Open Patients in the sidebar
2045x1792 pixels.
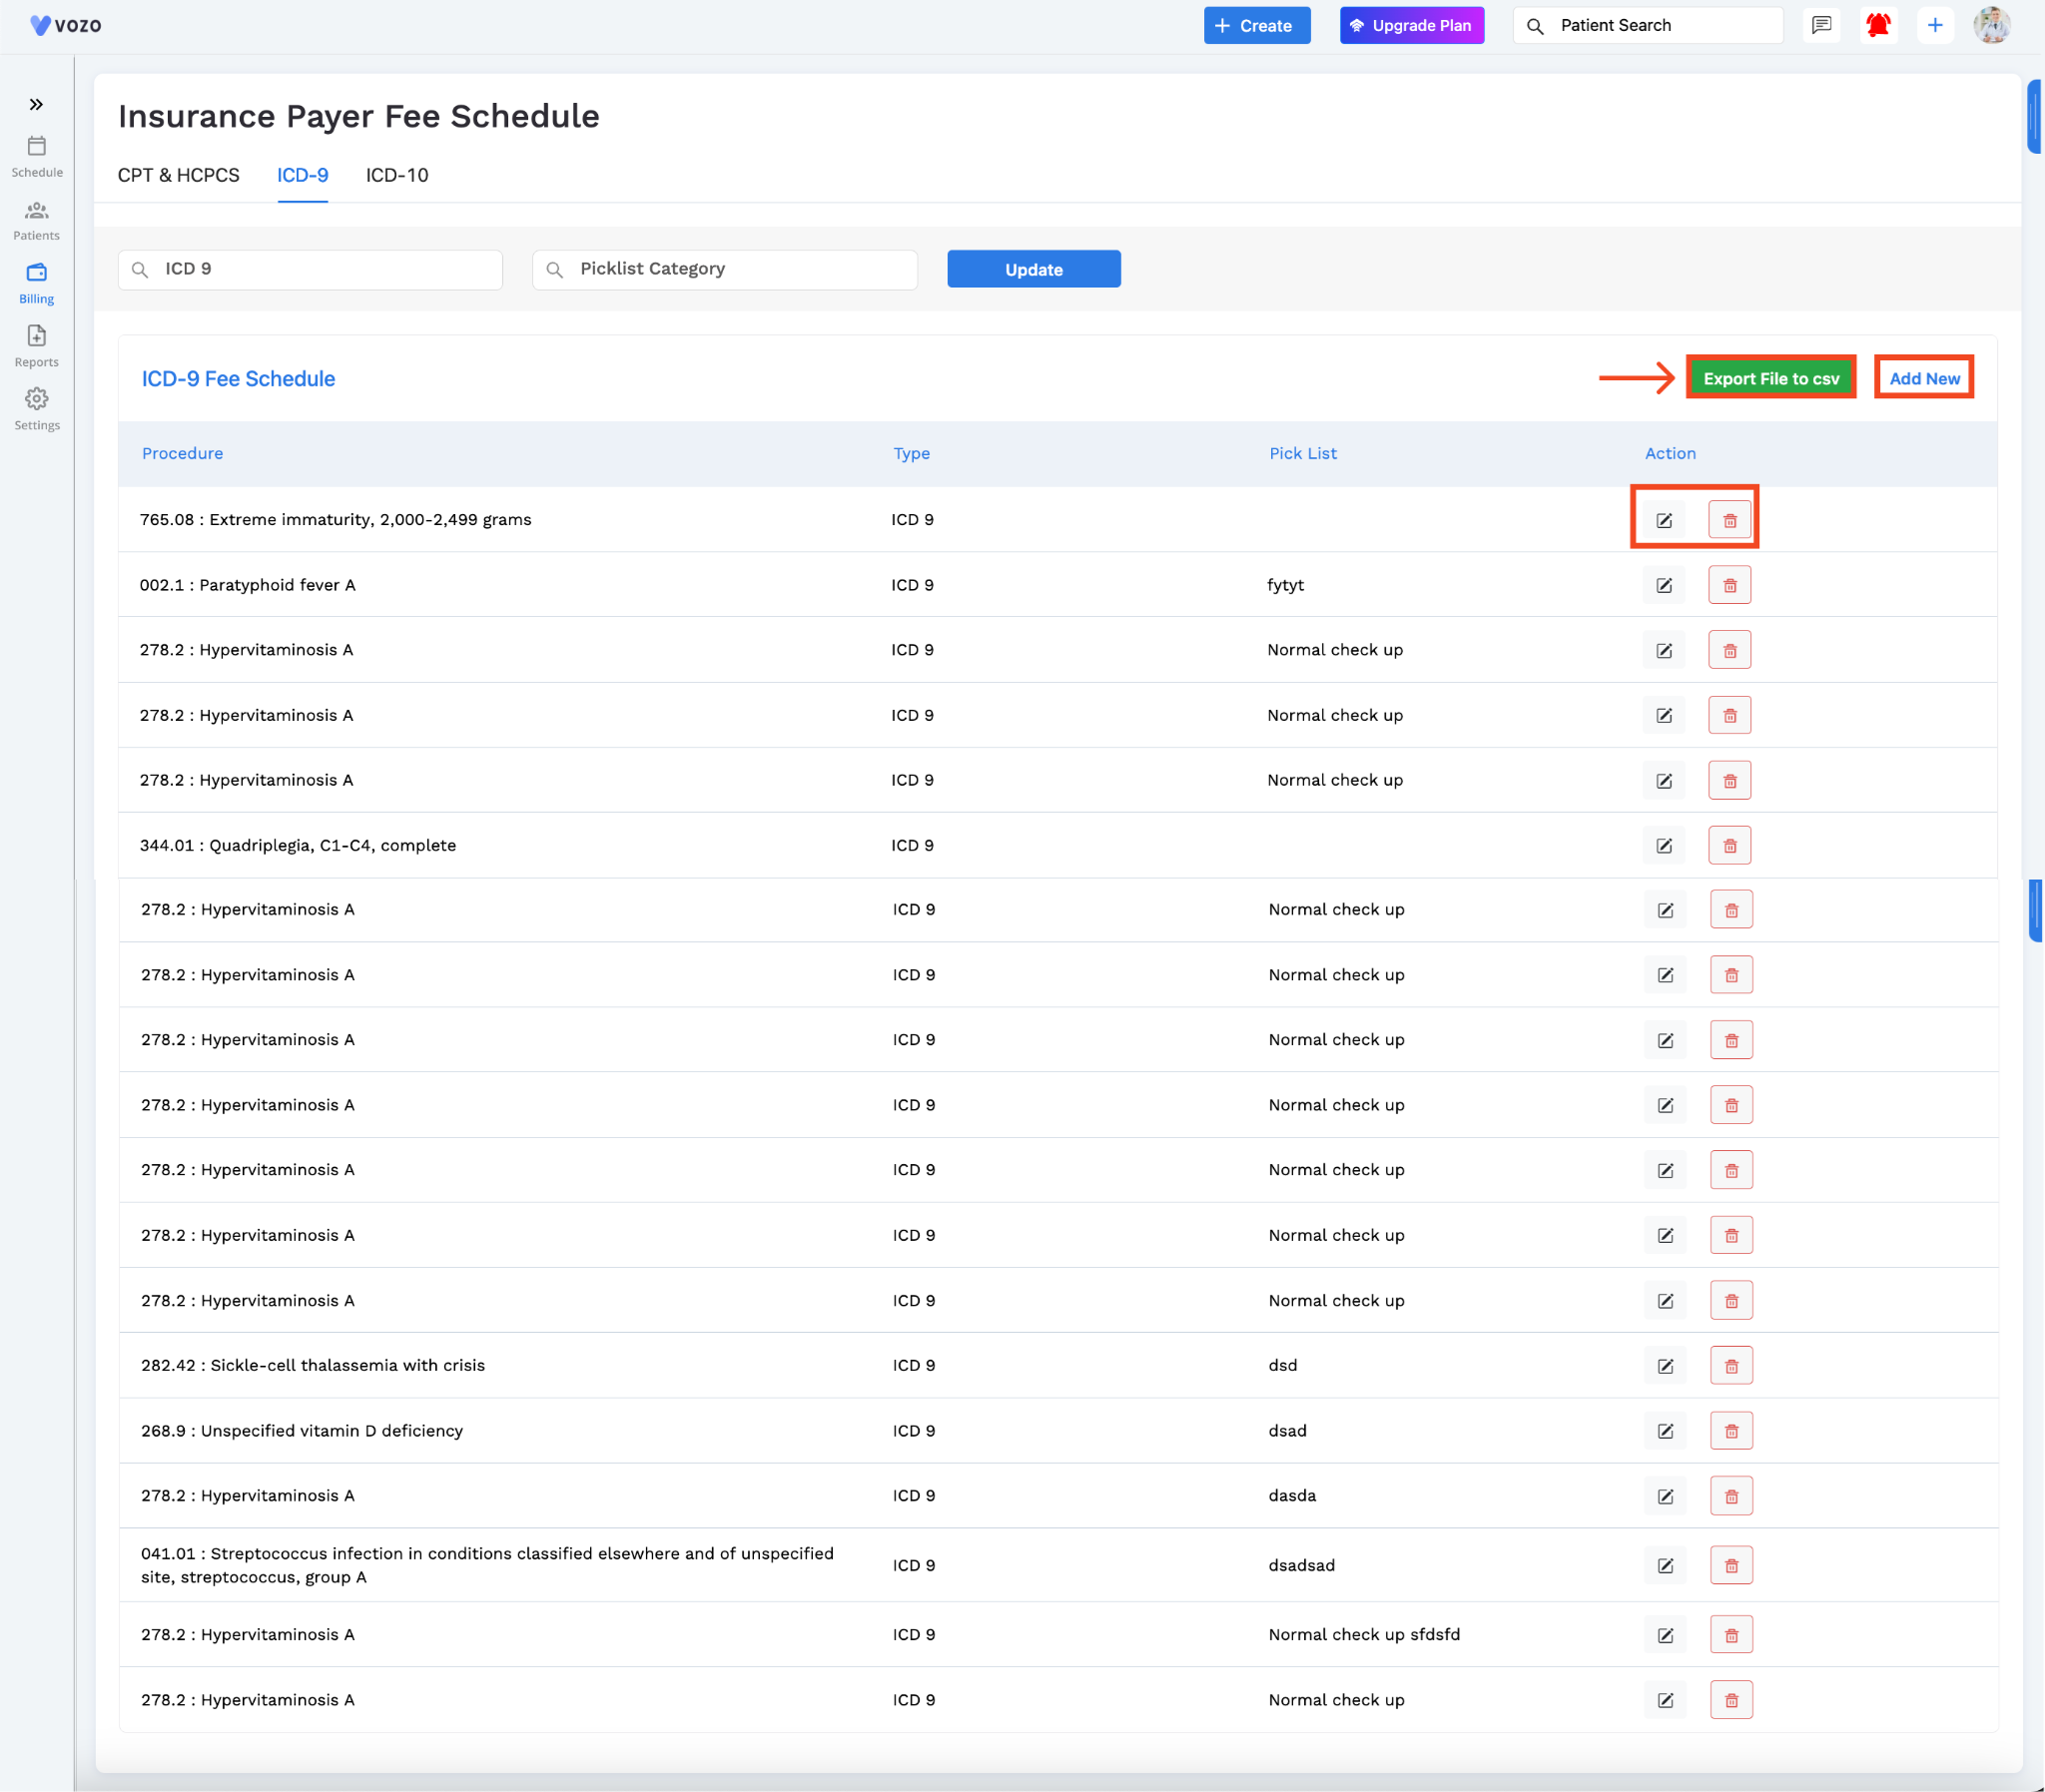(x=37, y=221)
